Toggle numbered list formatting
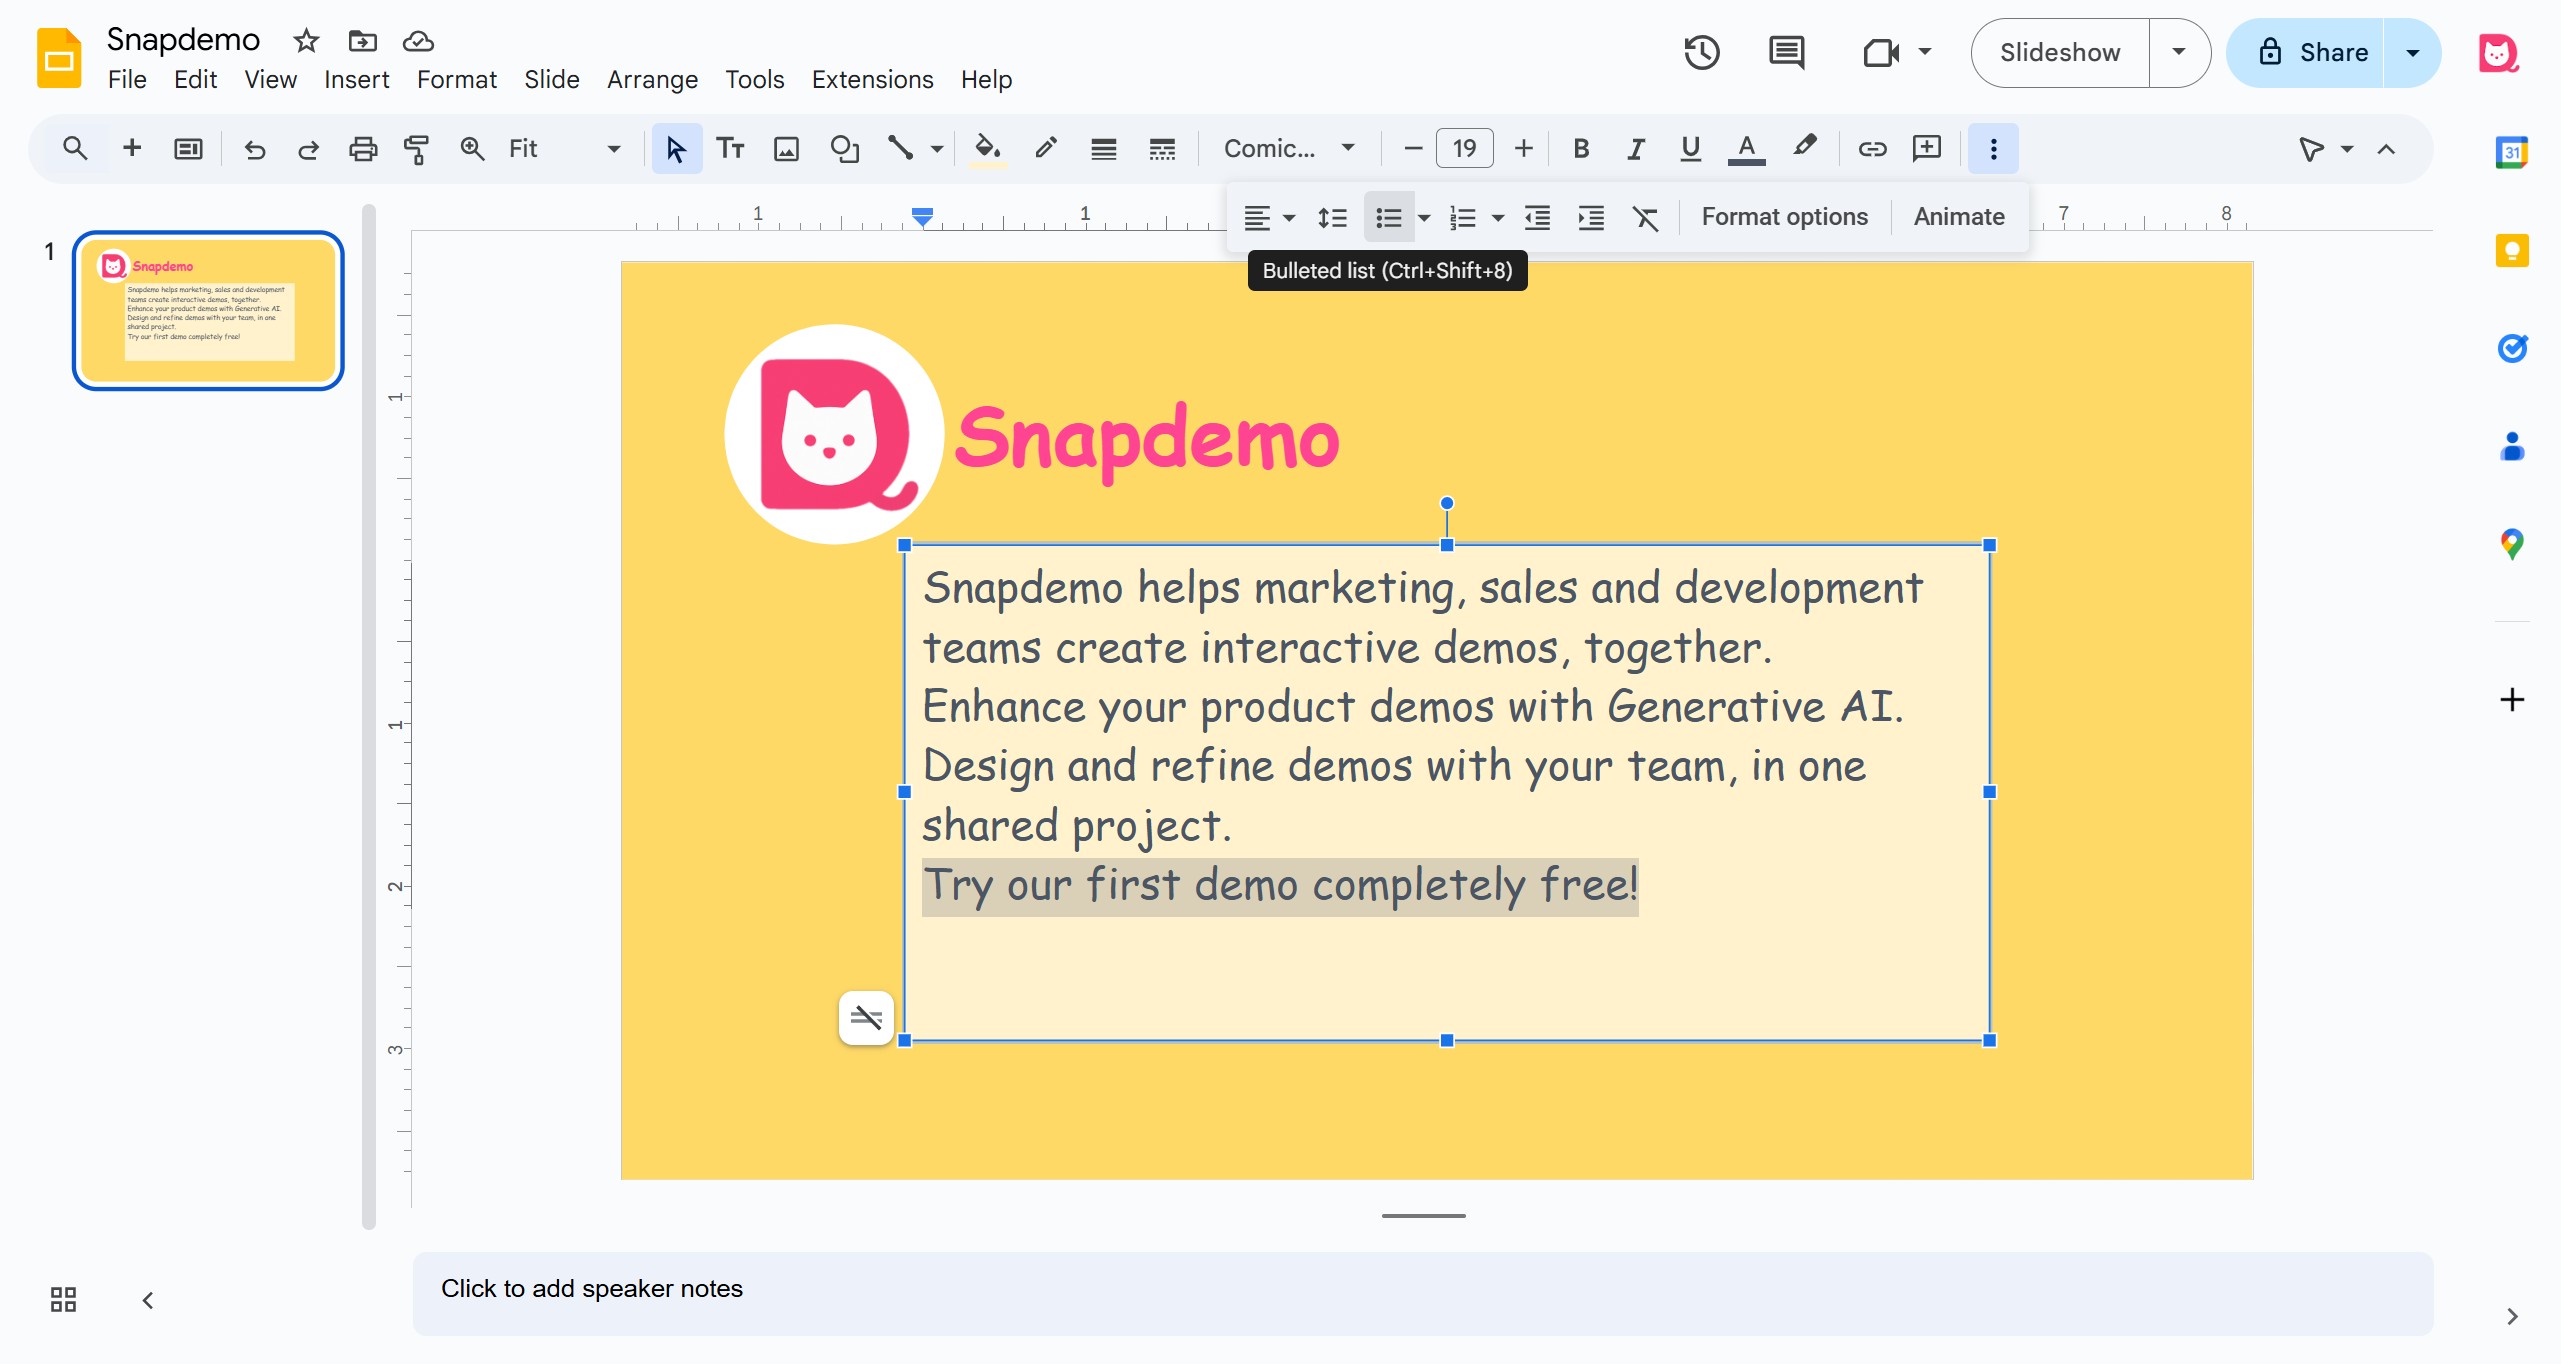This screenshot has height=1365, width=2561. (x=1463, y=217)
